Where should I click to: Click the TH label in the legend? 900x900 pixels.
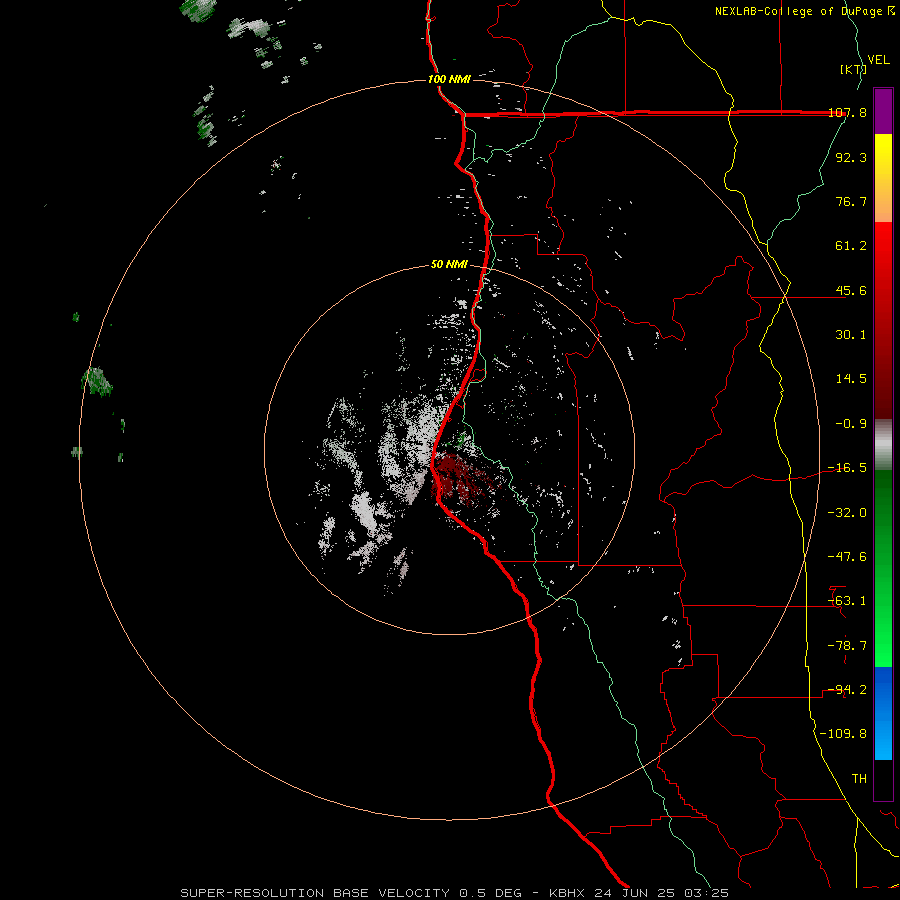pos(859,779)
